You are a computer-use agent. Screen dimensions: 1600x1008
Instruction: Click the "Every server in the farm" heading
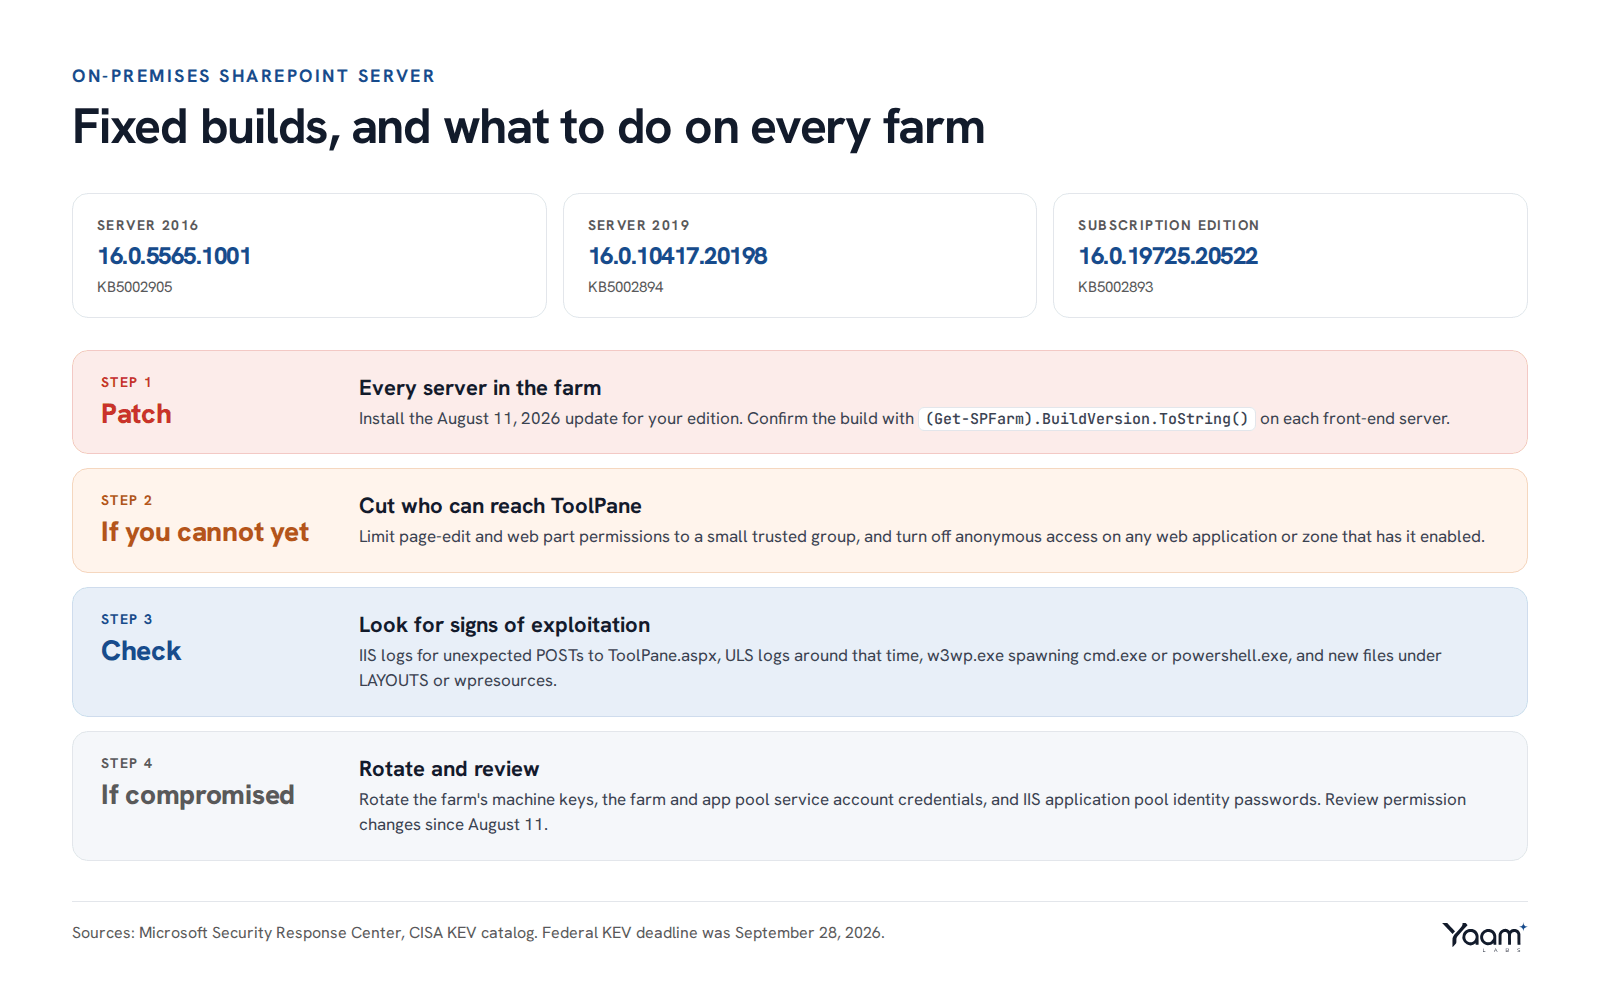click(480, 388)
